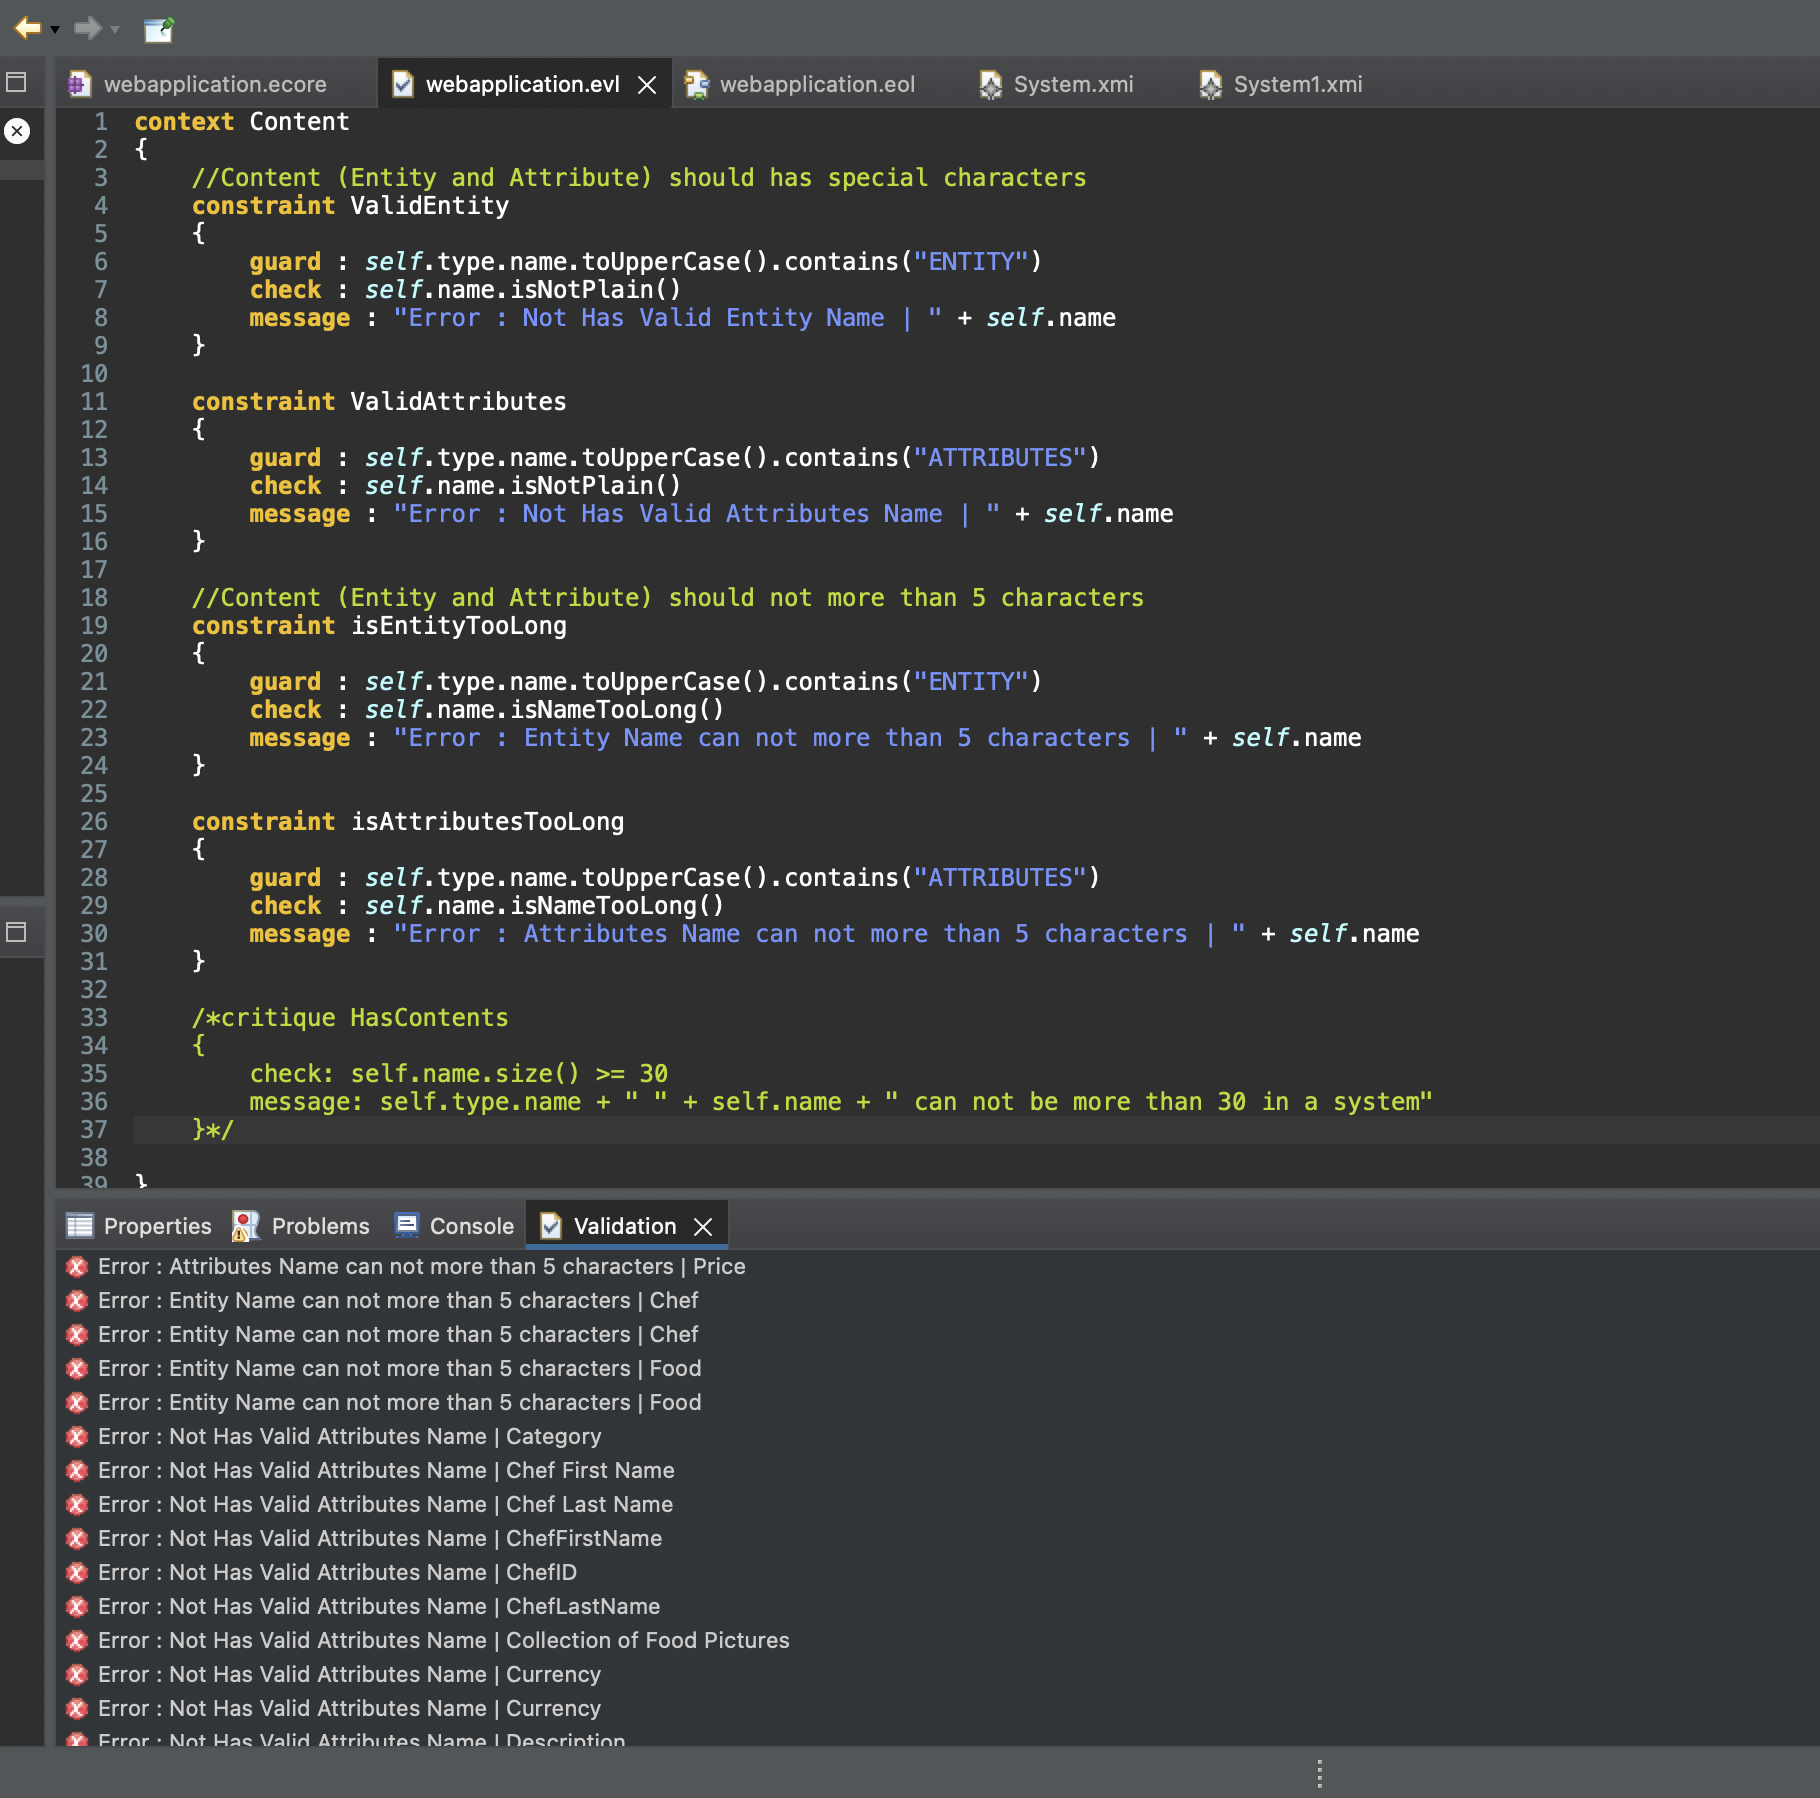This screenshot has width=1820, height=1798.
Task: Click the model icon on System.xmi tab
Action: (x=990, y=84)
